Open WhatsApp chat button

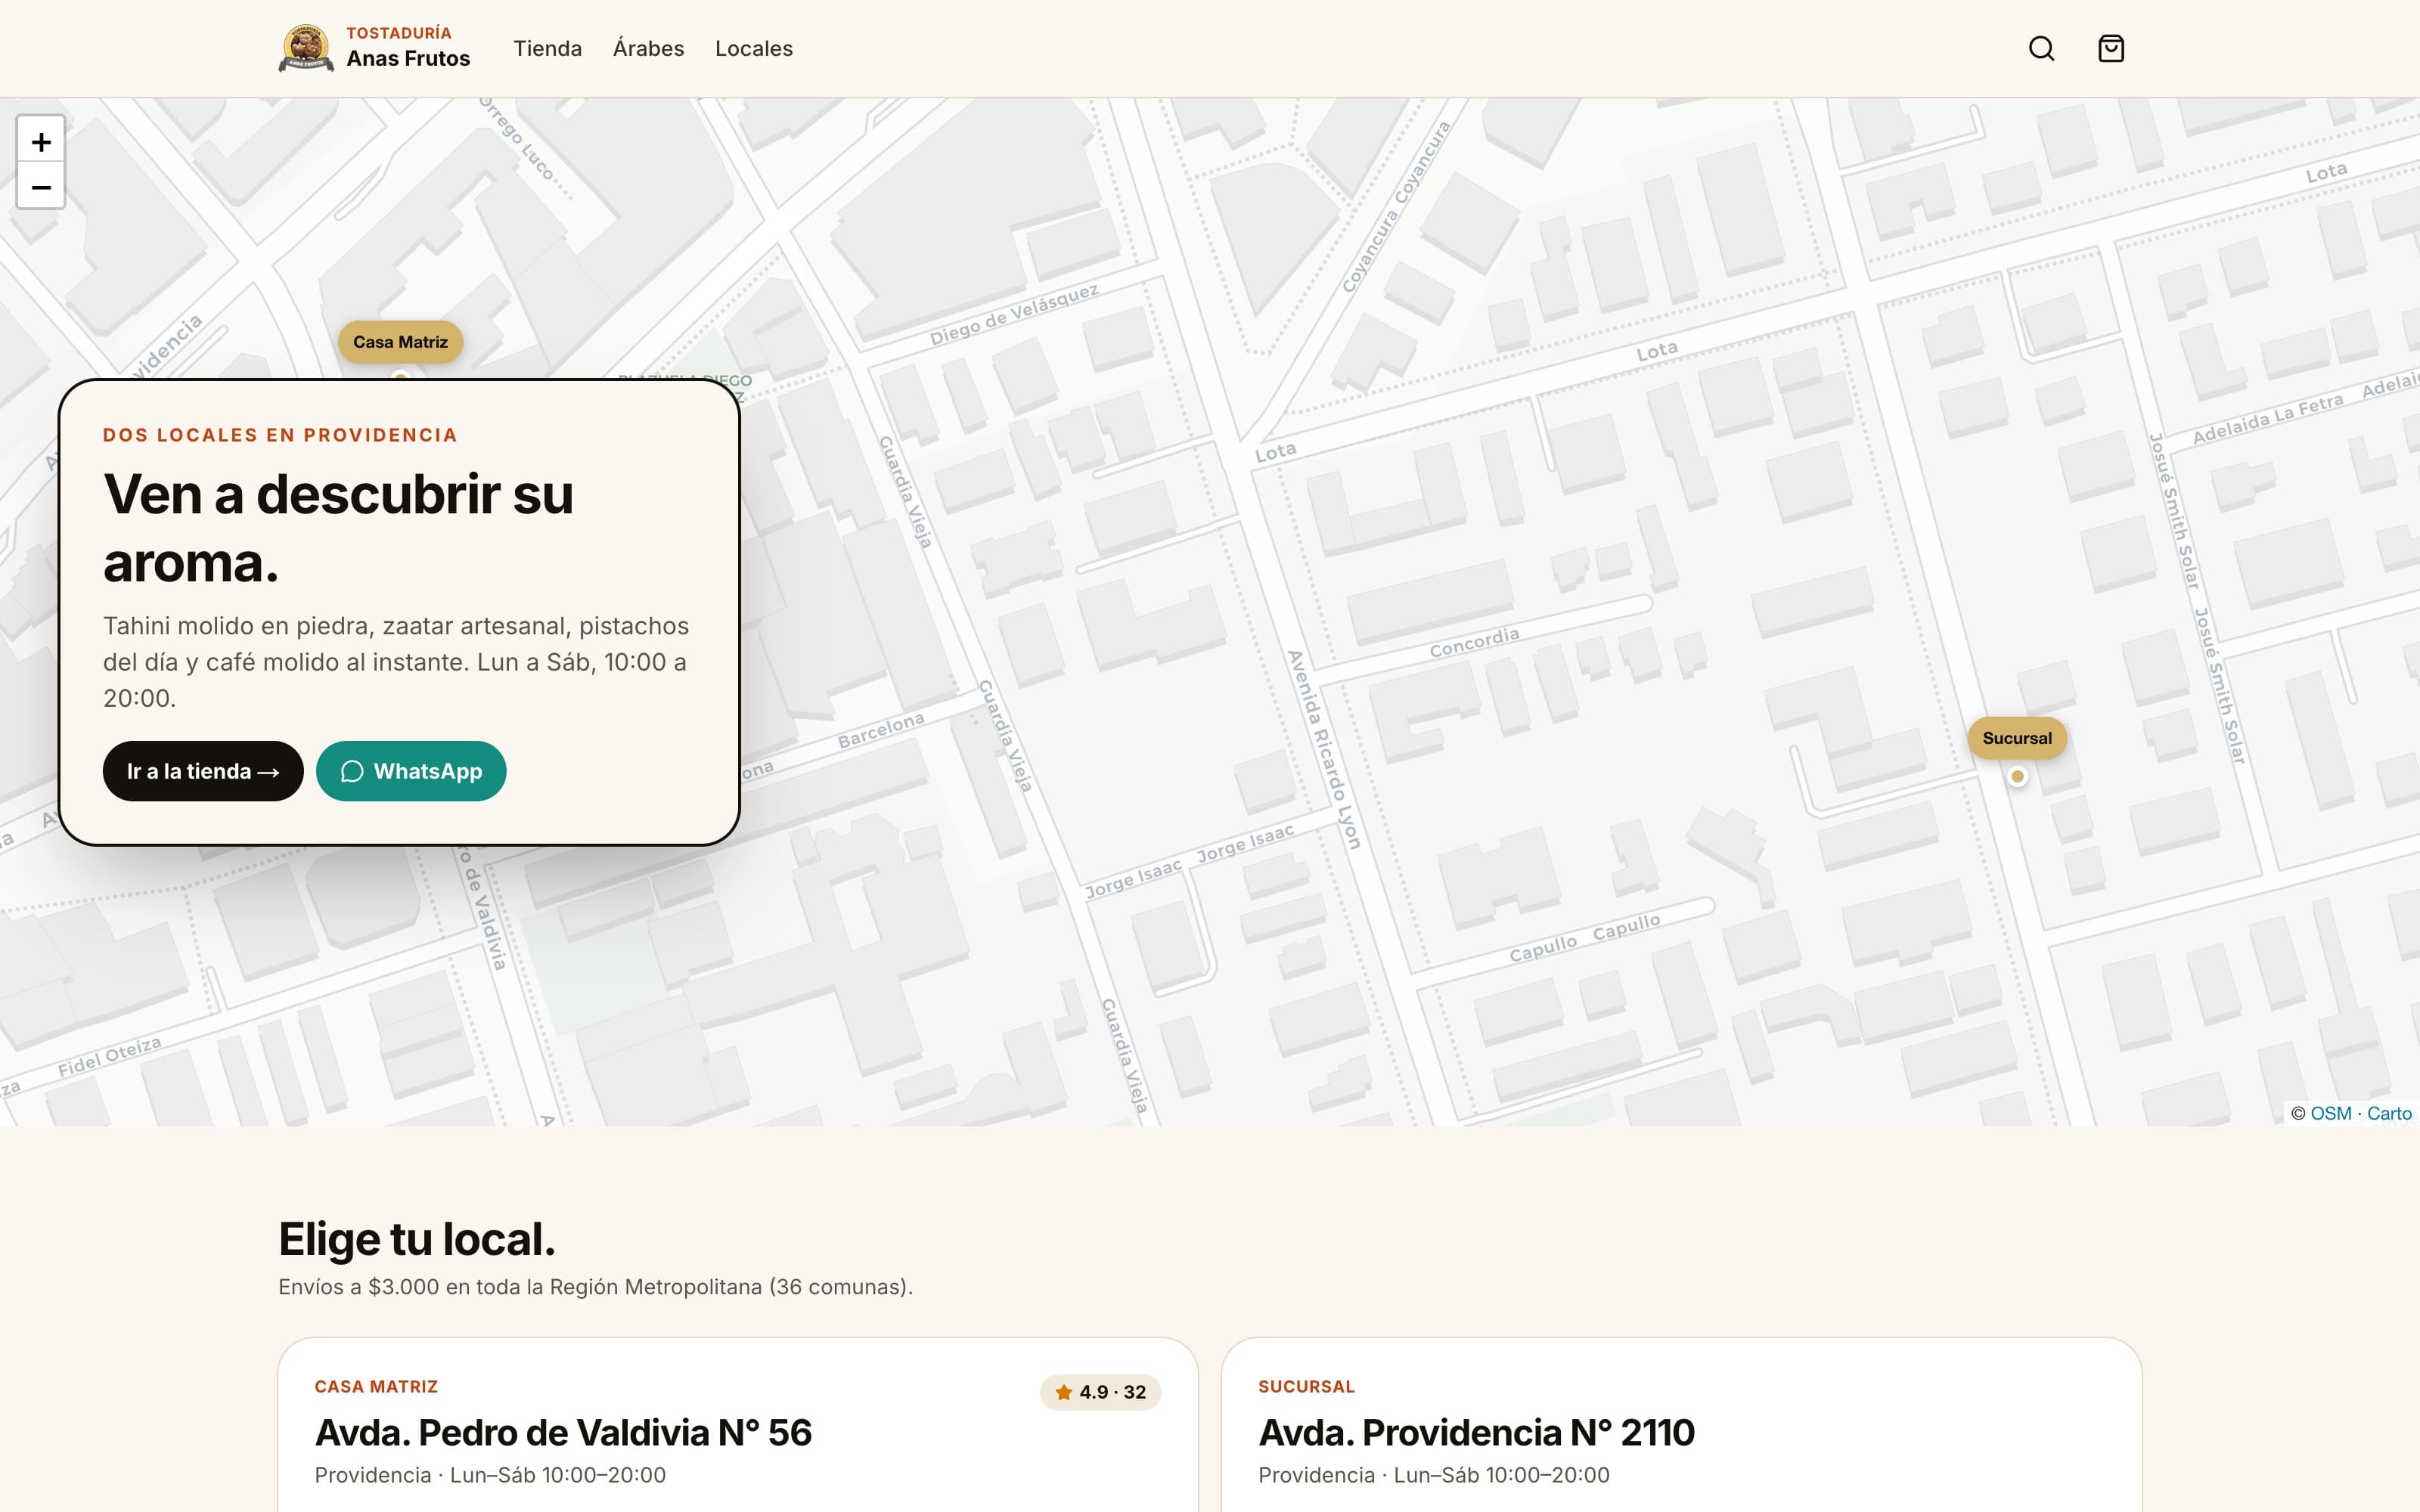click(411, 771)
